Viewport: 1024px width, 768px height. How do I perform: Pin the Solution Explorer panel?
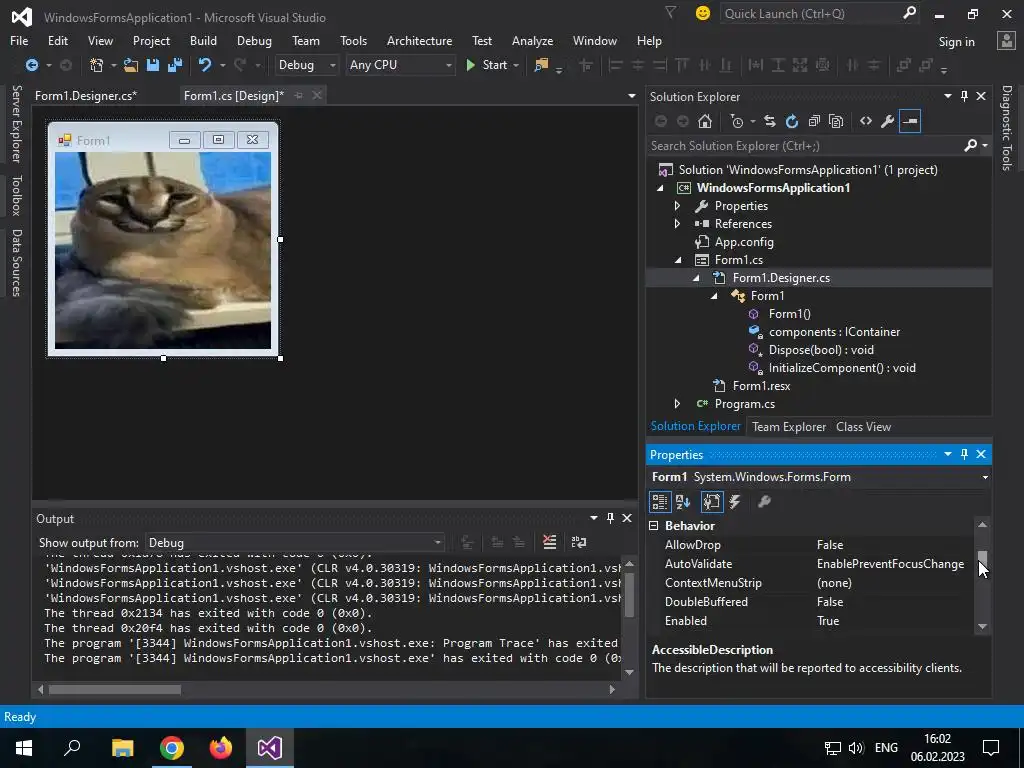tap(965, 96)
